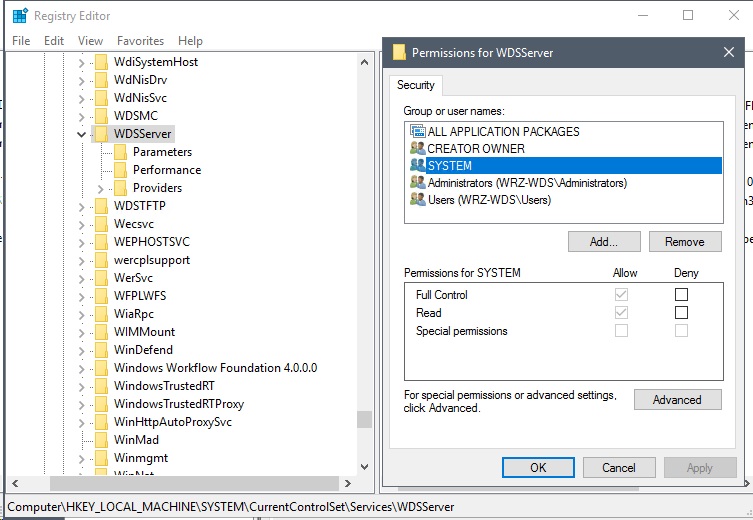This screenshot has height=520, width=753.
Task: Click the CREATOR OWNER group icon
Action: [x=418, y=148]
